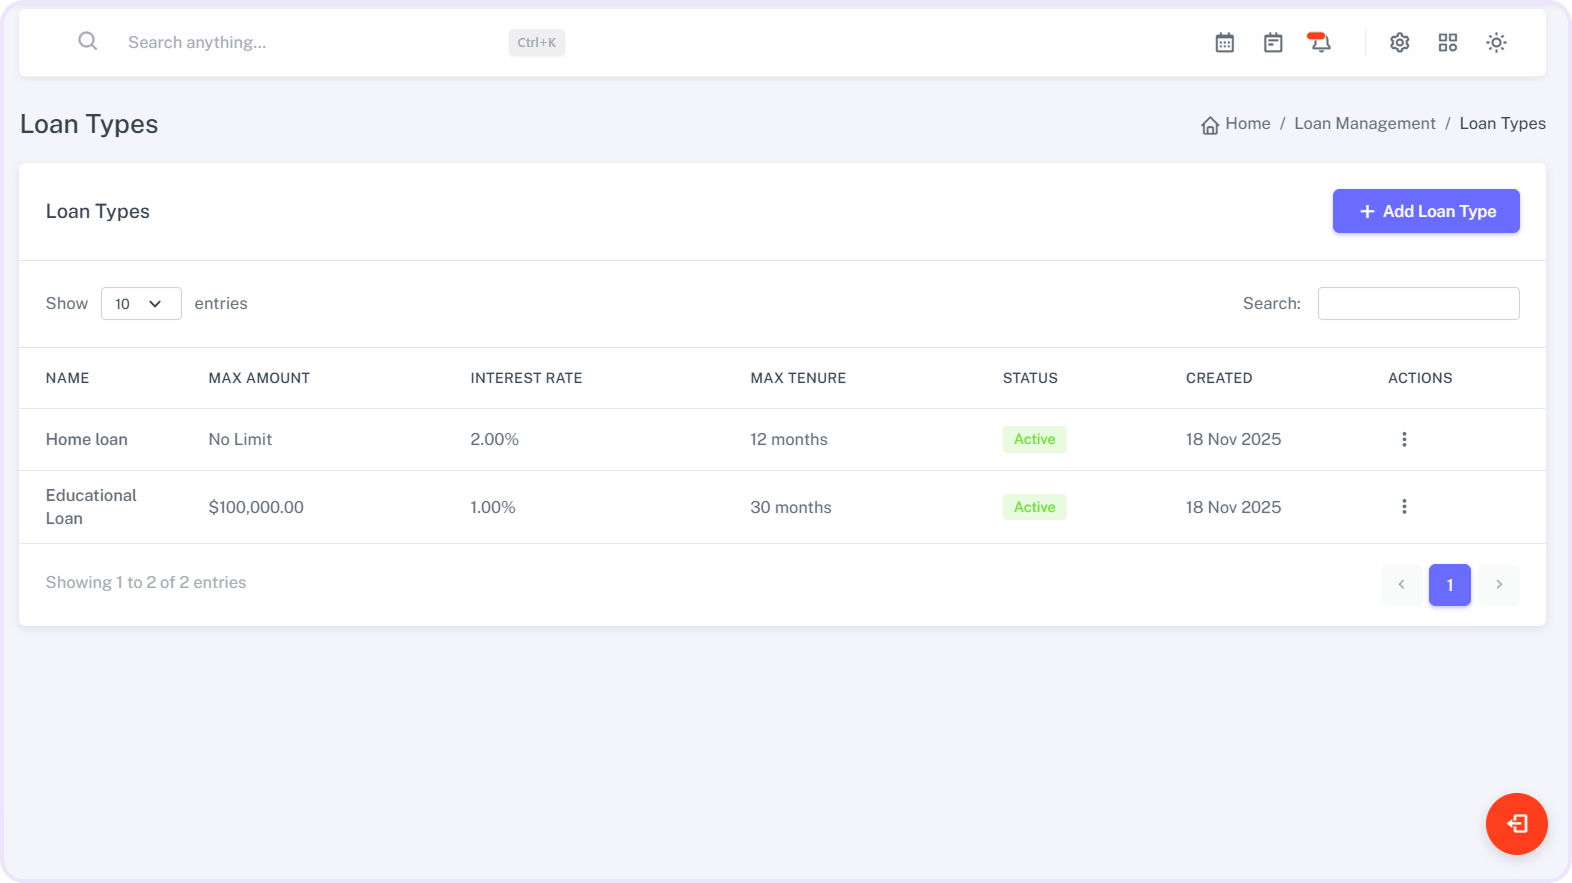Open the show entries count dropdown

tap(141, 304)
